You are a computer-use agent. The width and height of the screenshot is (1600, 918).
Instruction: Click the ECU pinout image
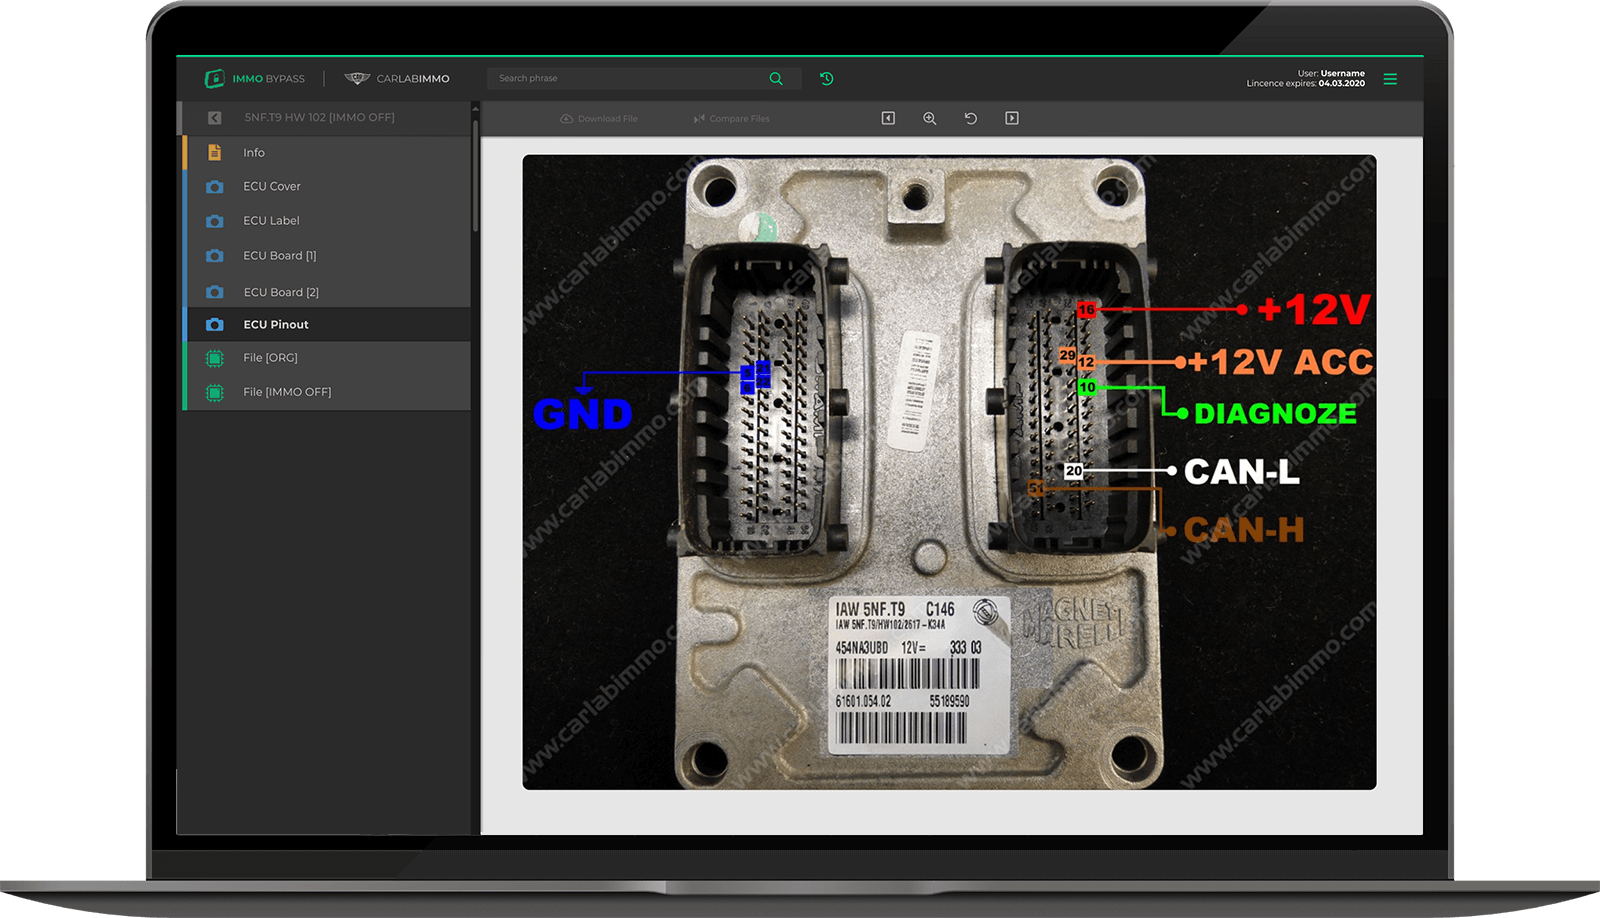point(949,472)
